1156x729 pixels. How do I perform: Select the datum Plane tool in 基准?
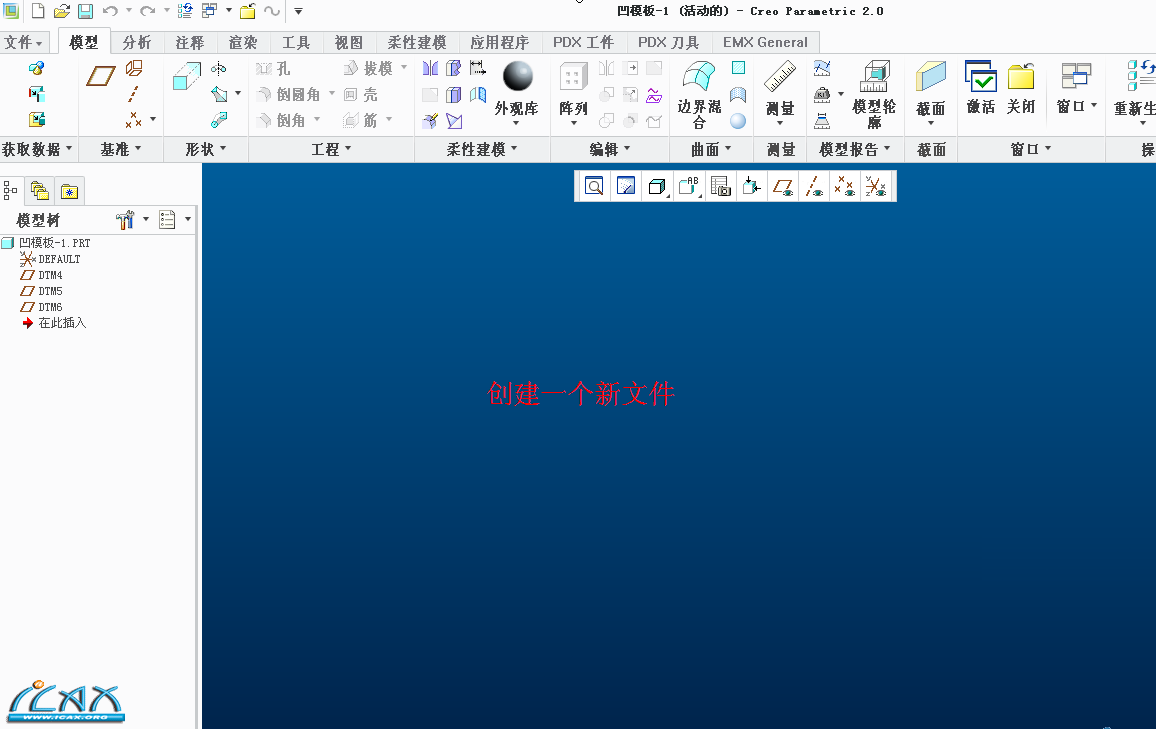click(101, 76)
